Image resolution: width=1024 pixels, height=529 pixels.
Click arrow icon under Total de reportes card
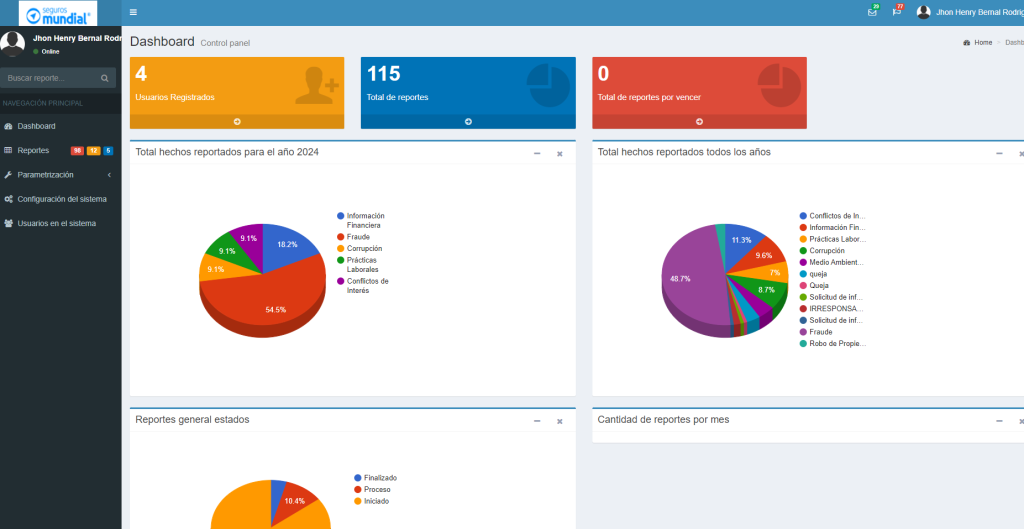pyautogui.click(x=468, y=121)
